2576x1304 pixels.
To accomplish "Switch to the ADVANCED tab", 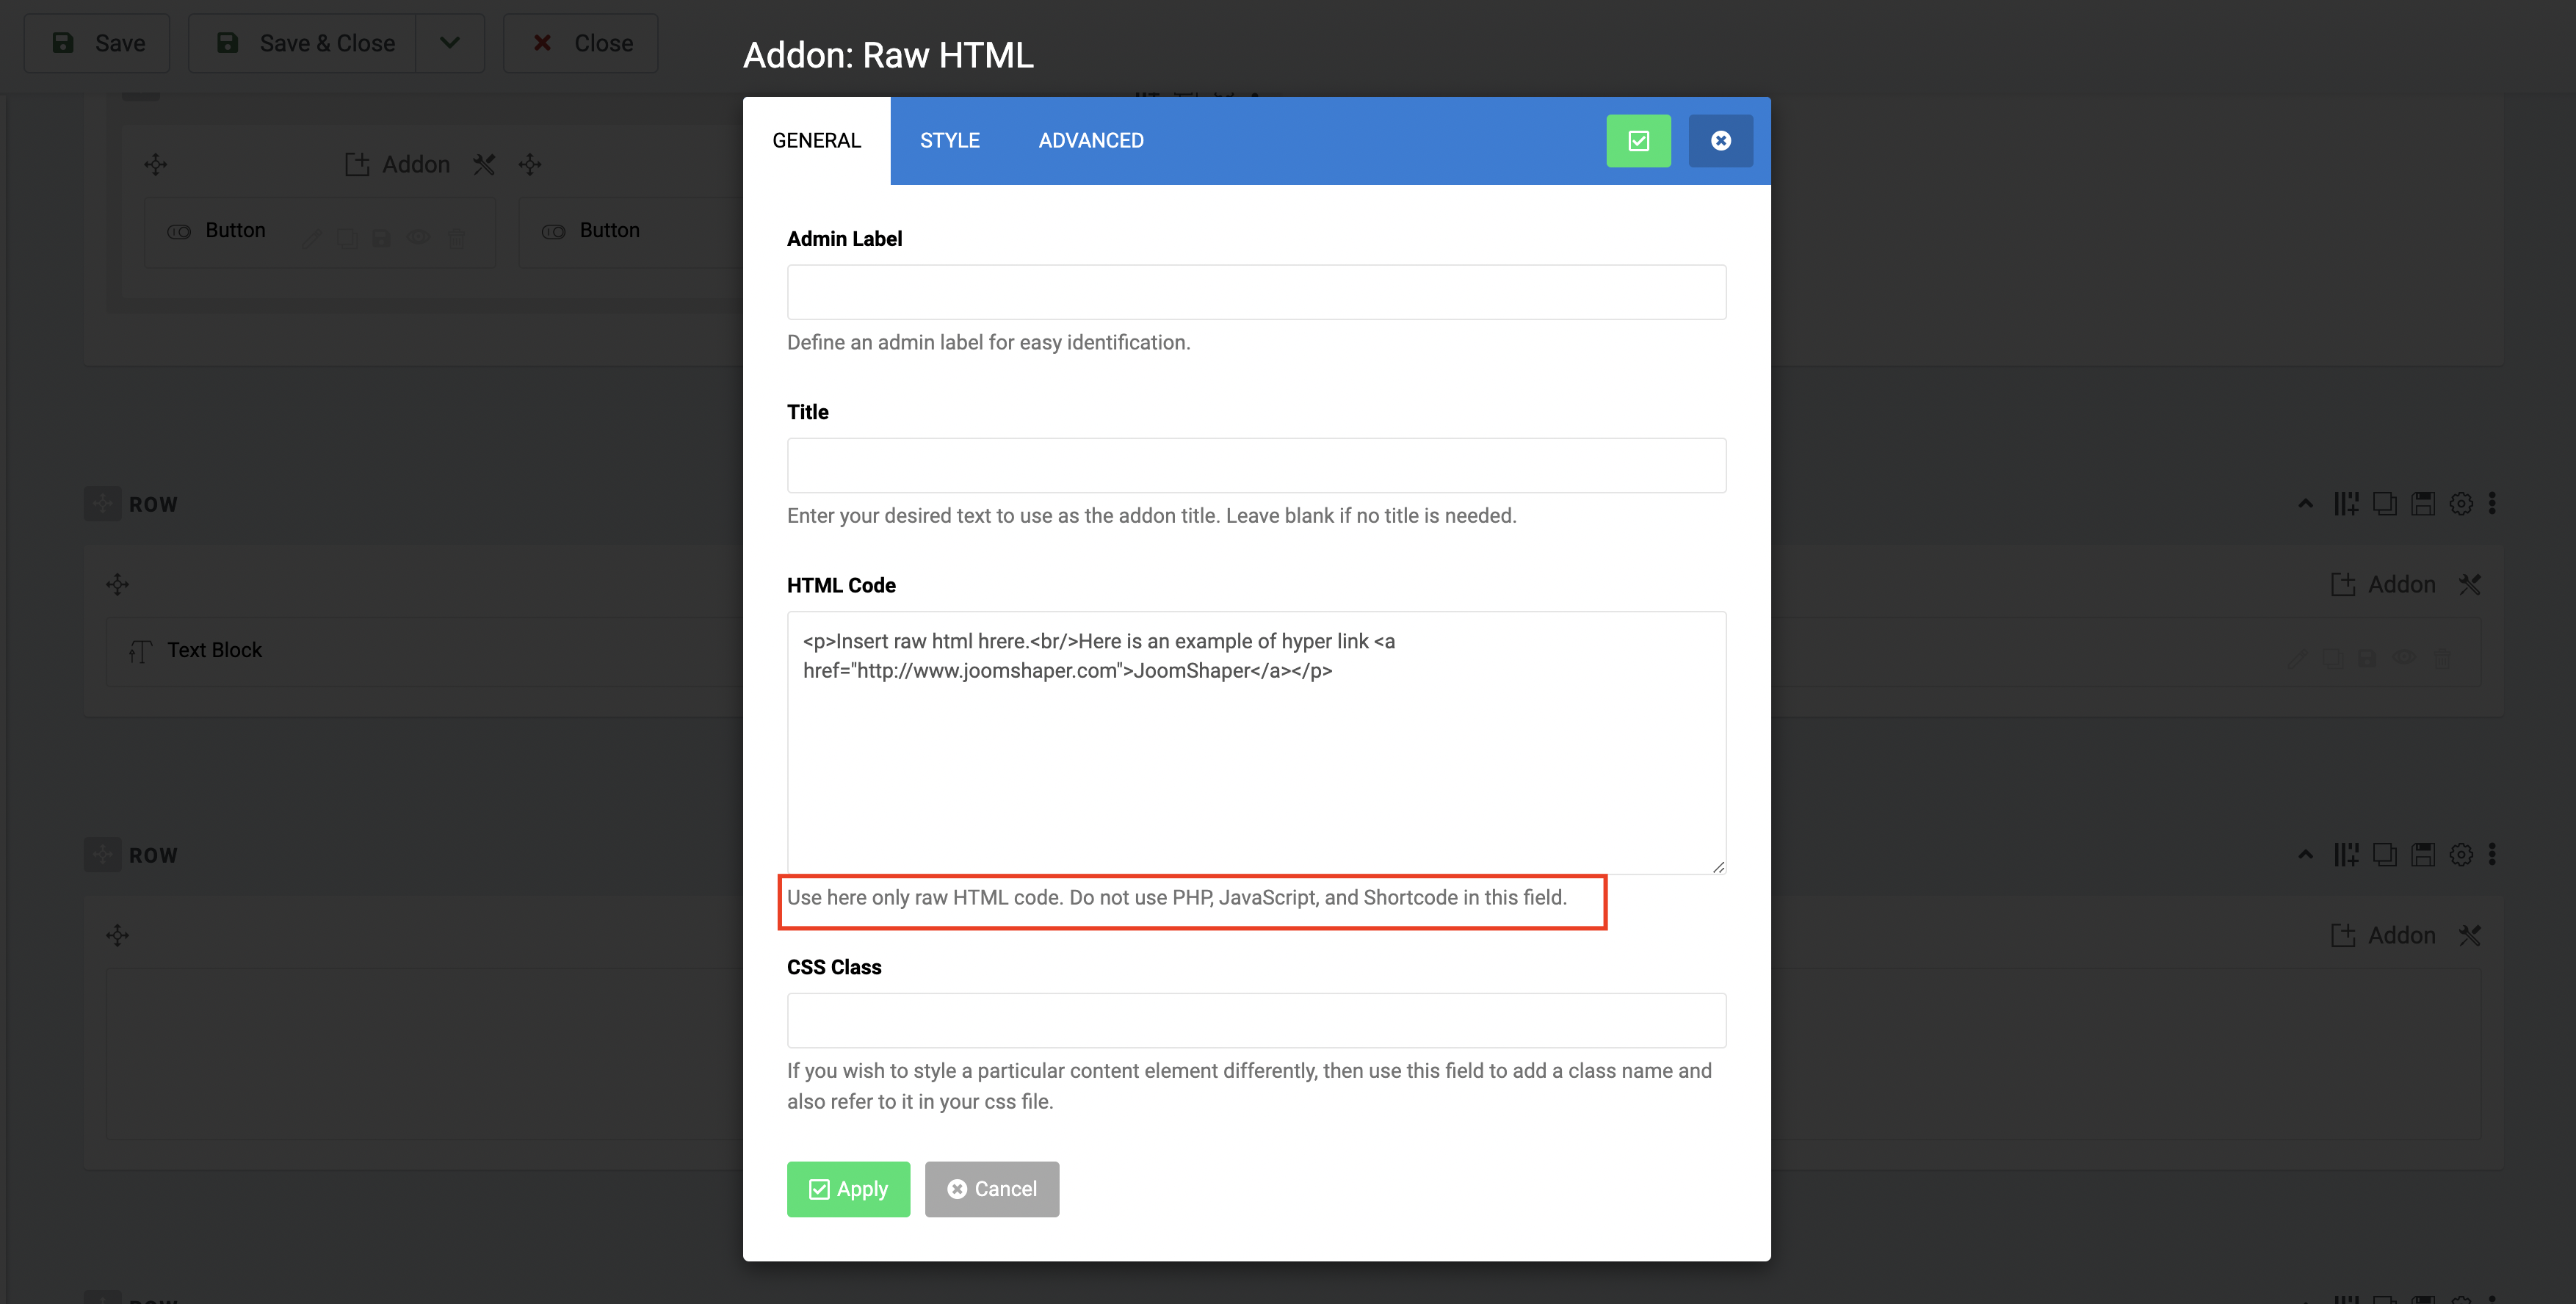I will click(1090, 141).
